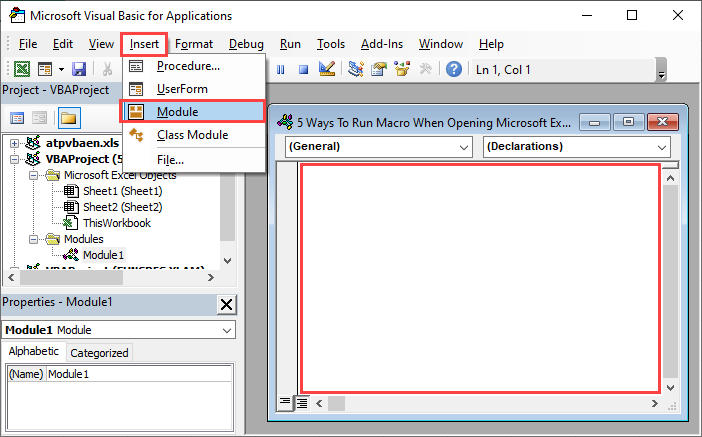Click the Save toolbar icon
Viewport: 702px width, 437px height.
tap(79, 69)
